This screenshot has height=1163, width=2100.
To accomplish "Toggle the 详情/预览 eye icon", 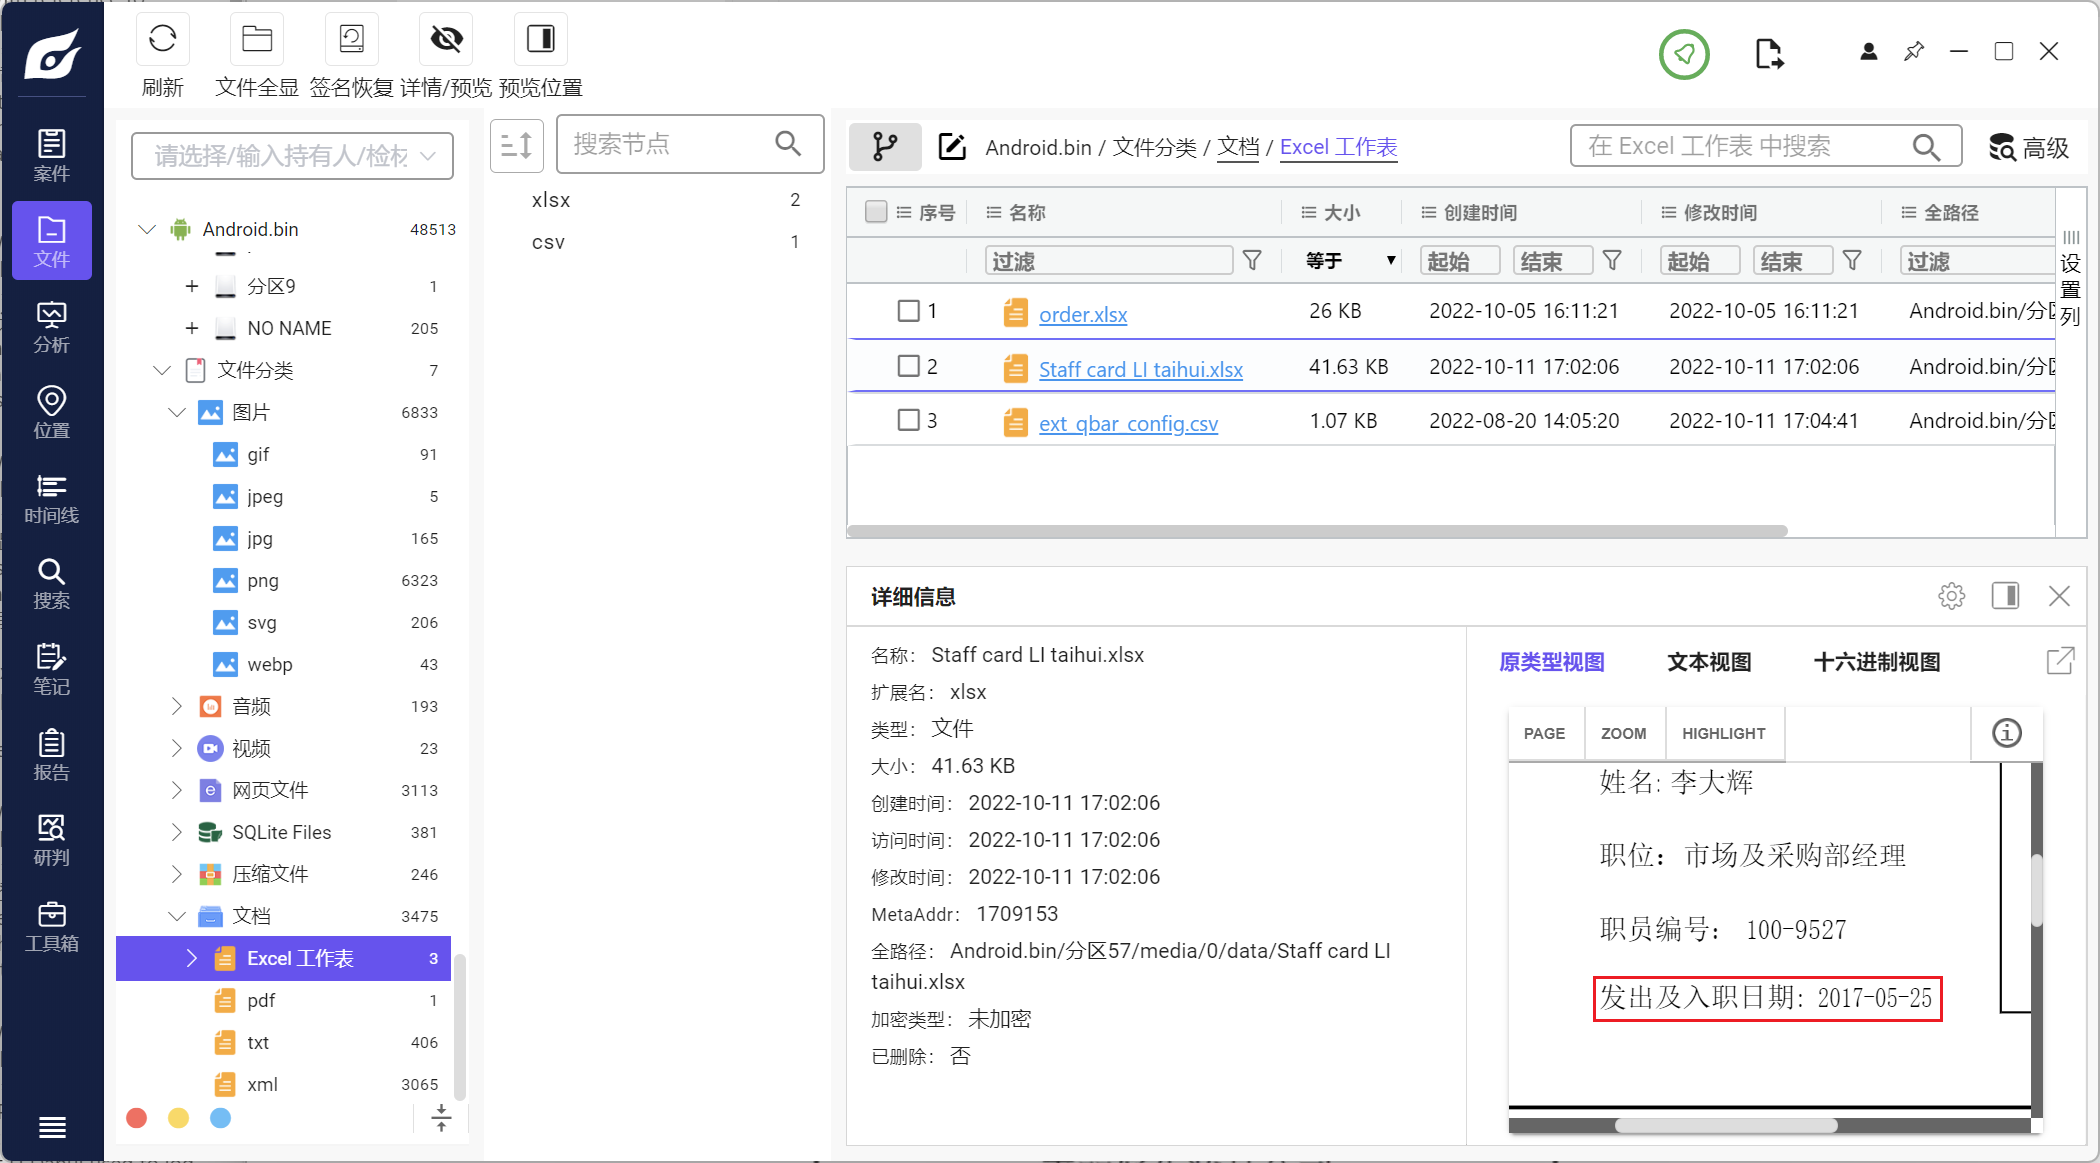I will coord(446,39).
